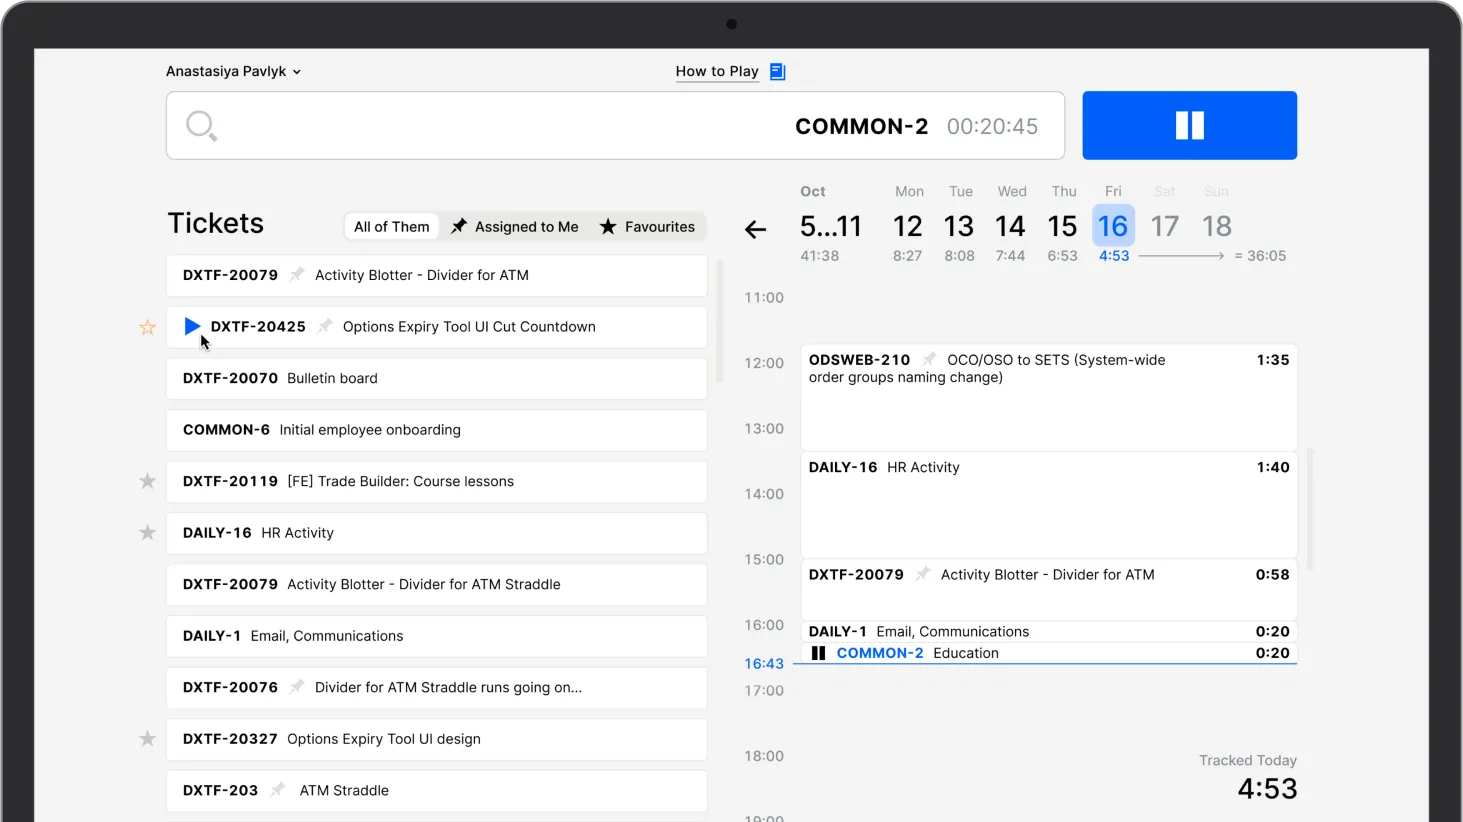Click the pin icon on DXTF-20076

[297, 686]
